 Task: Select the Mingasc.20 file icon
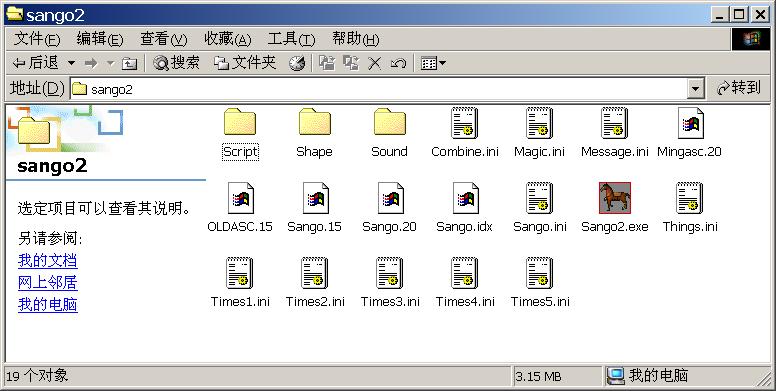coord(690,123)
